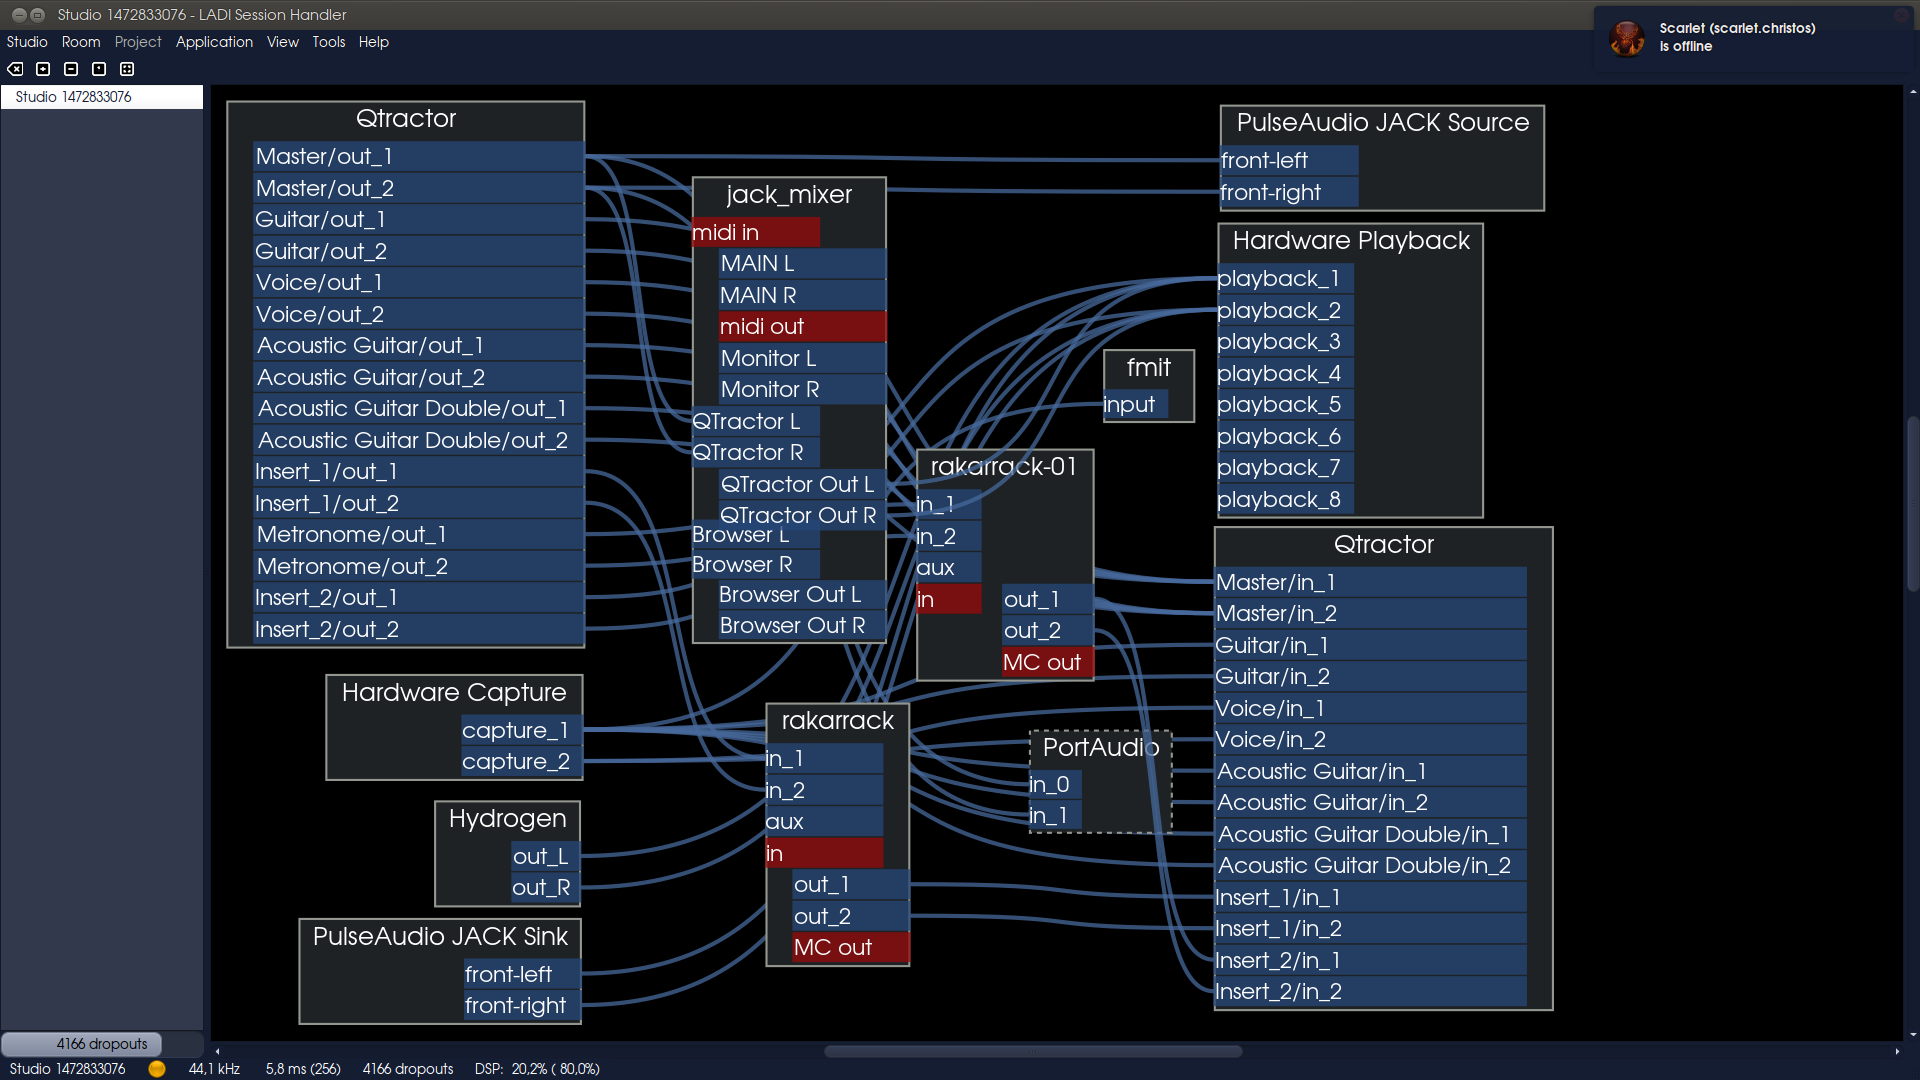Select rakarrack-01 aux port
Screen dimensions: 1920x1080
948,567
